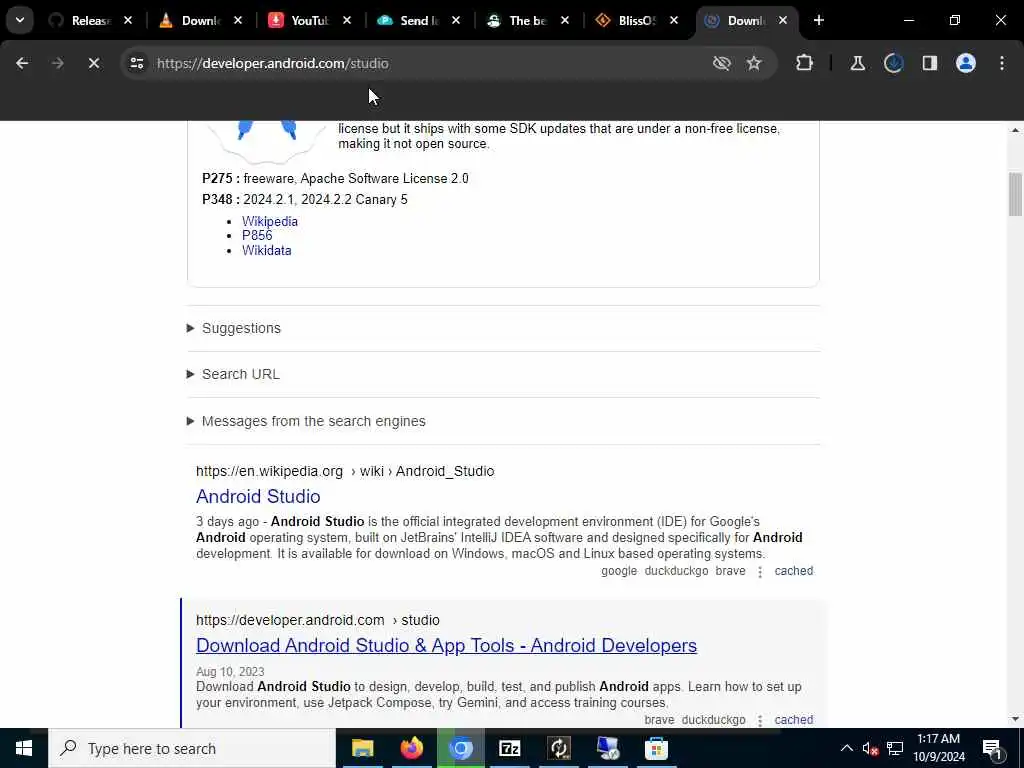Click the crossed-out eye tracking icon

click(x=721, y=63)
